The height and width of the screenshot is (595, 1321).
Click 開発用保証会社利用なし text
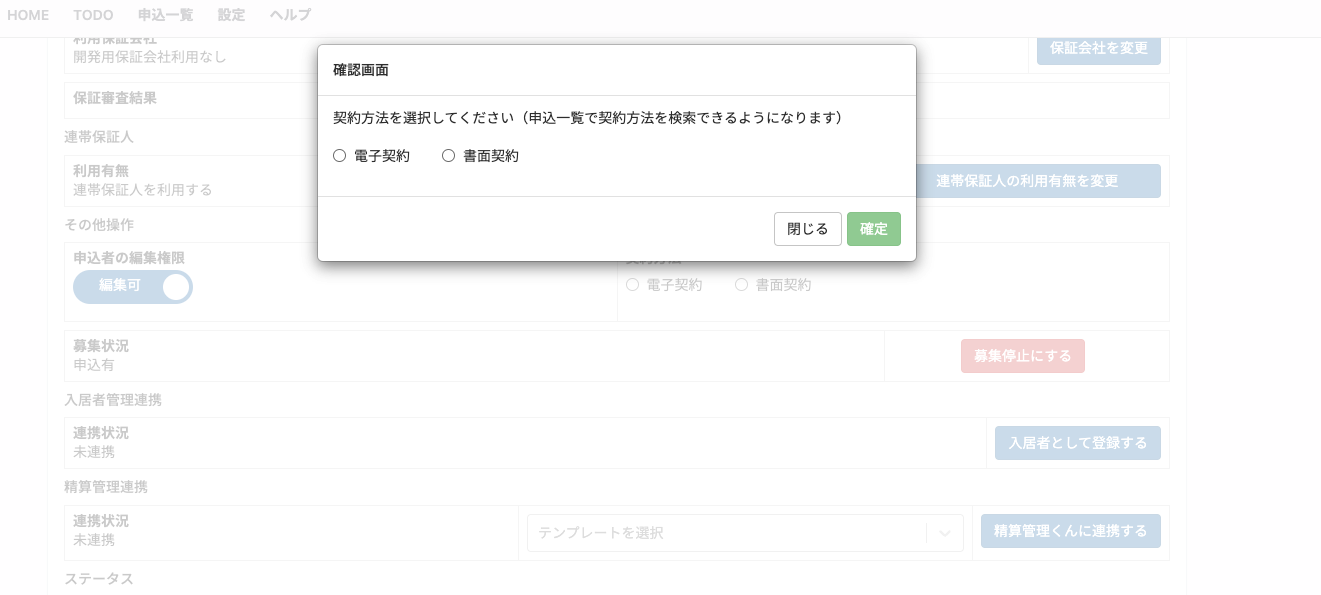tap(150, 57)
